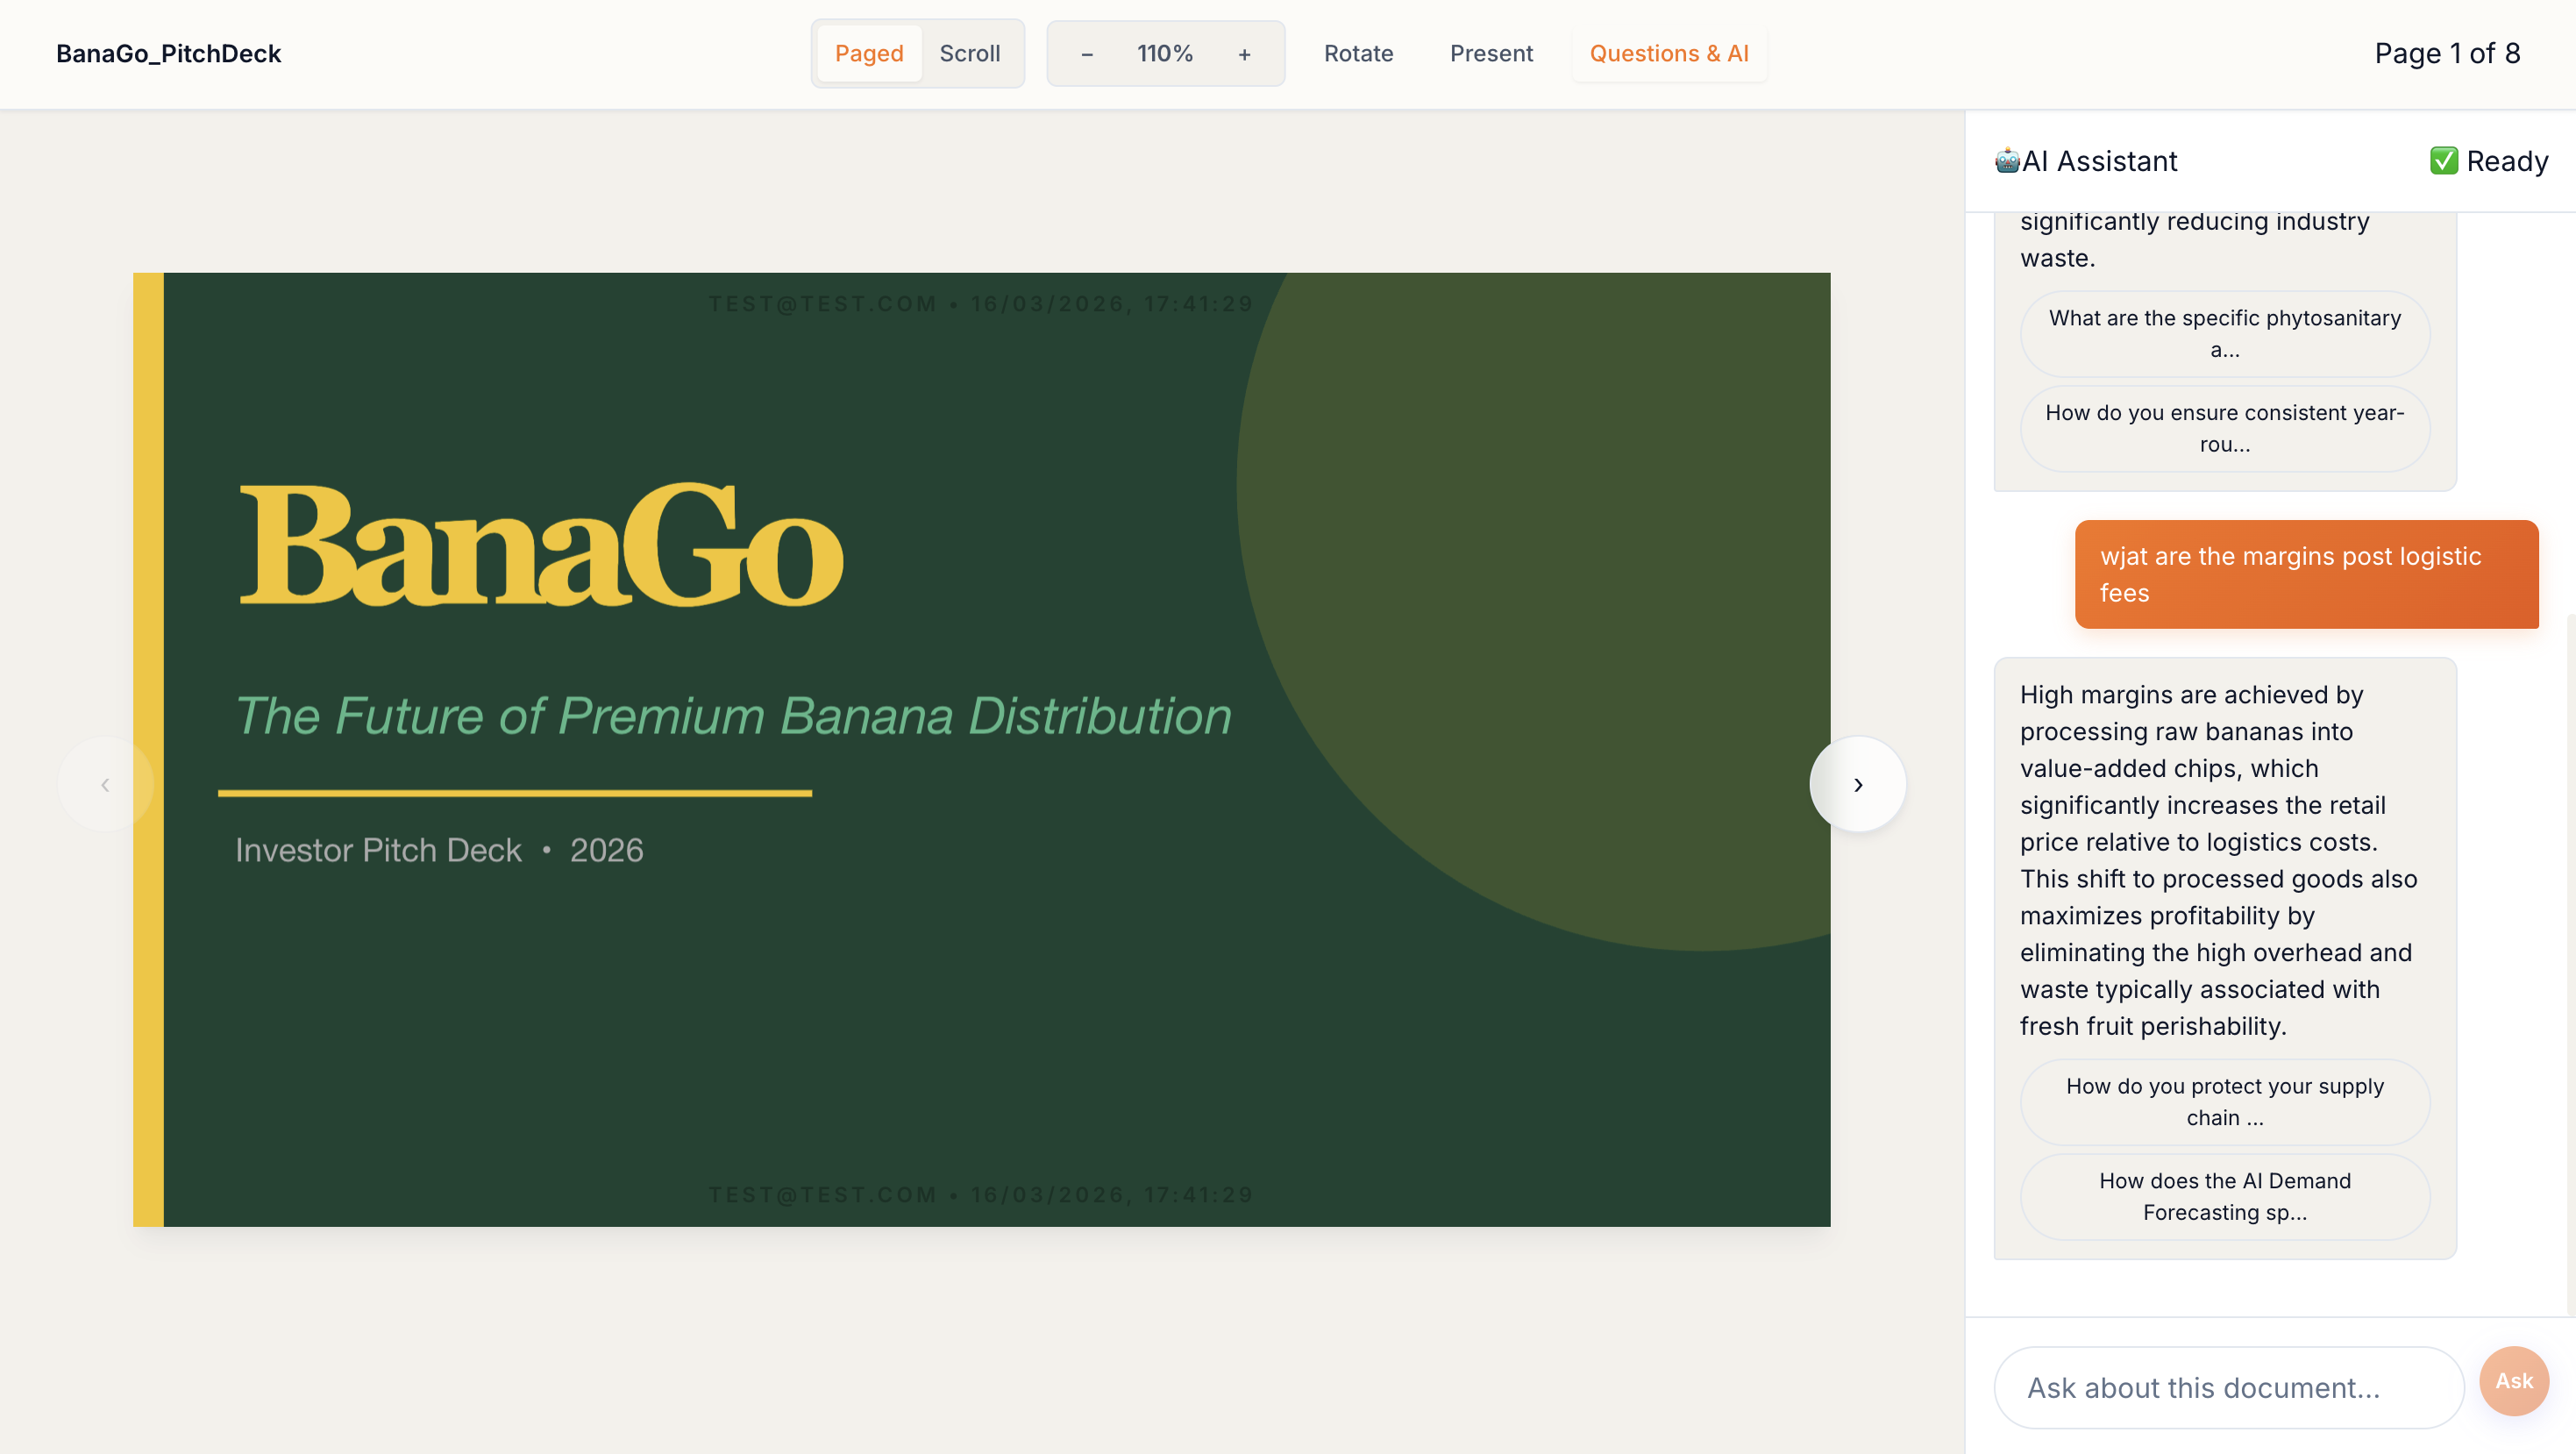Switch to Paged view mode

[868, 54]
